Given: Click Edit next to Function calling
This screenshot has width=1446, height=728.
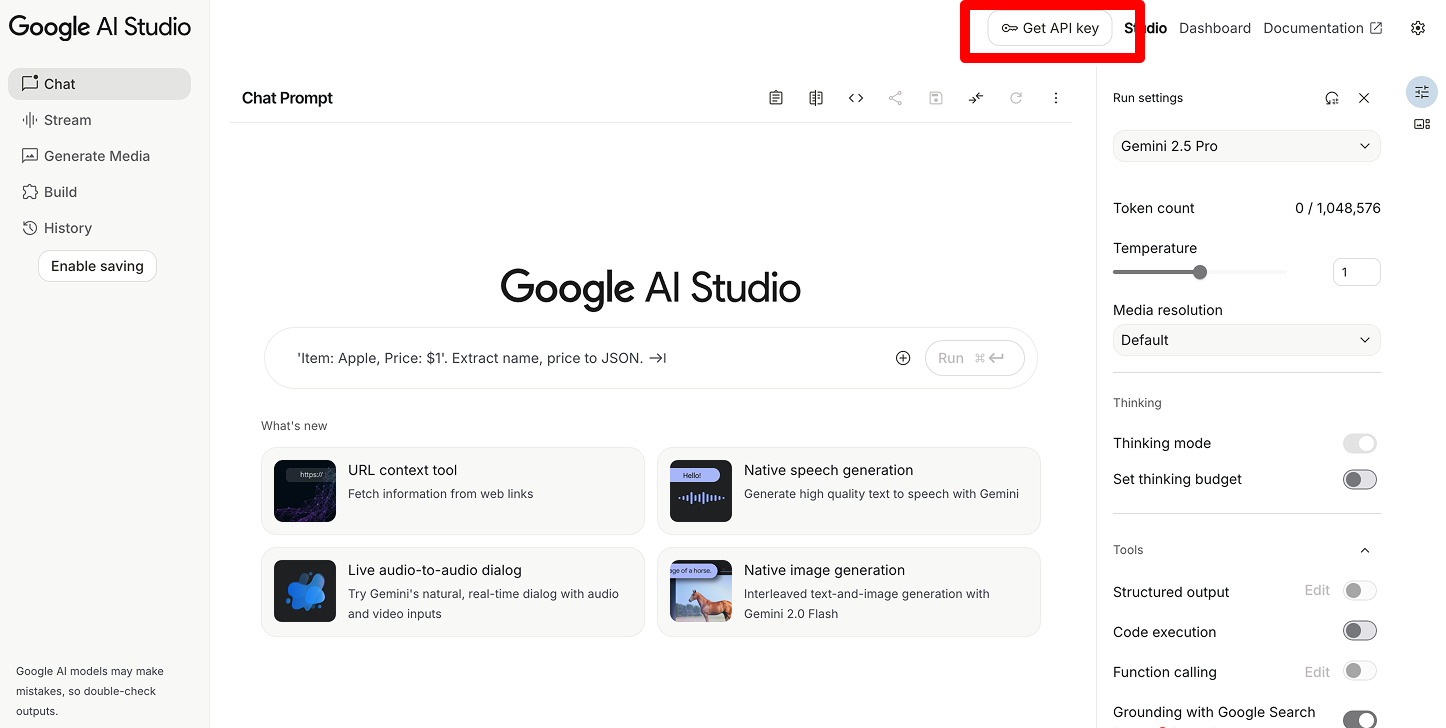Looking at the screenshot, I should click(x=1317, y=672).
